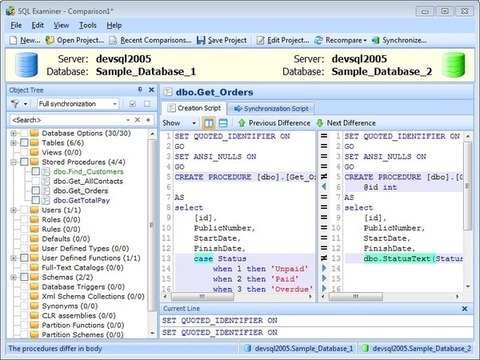Viewport: 480px width, 360px height.
Task: Switch to Synchronization Script tab
Action: pos(271,109)
